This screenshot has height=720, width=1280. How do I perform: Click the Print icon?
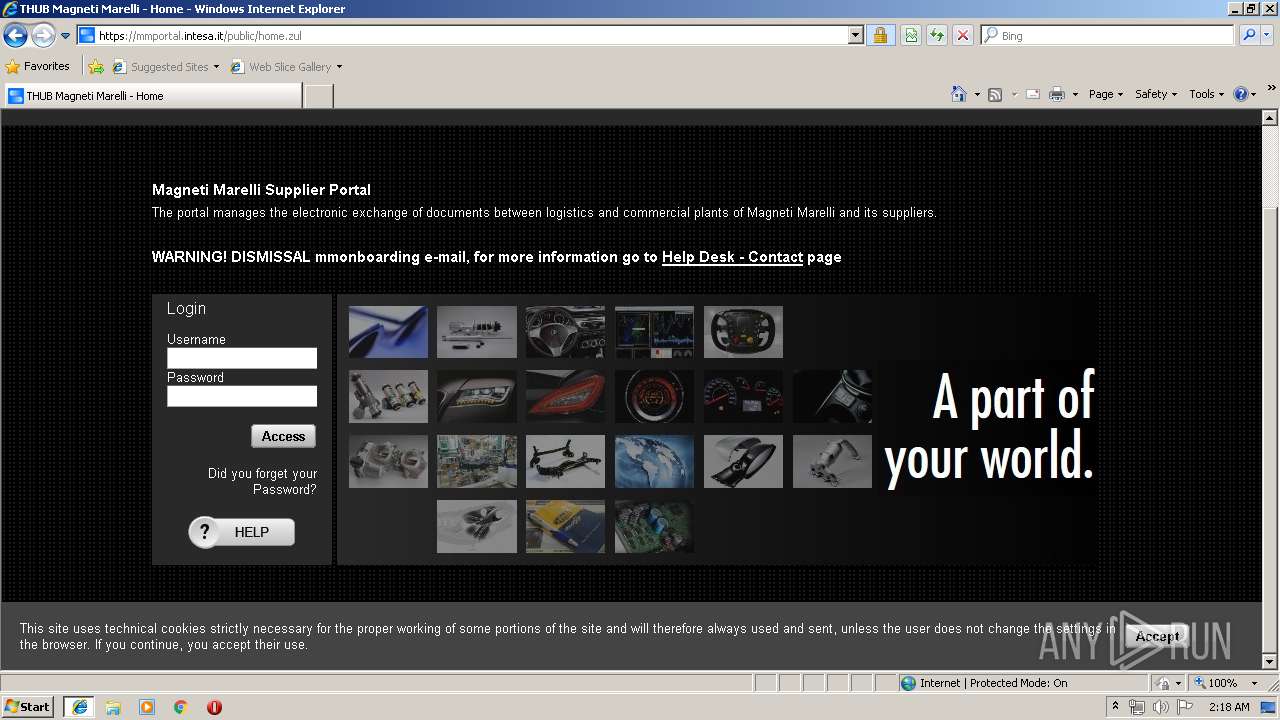coord(1057,94)
